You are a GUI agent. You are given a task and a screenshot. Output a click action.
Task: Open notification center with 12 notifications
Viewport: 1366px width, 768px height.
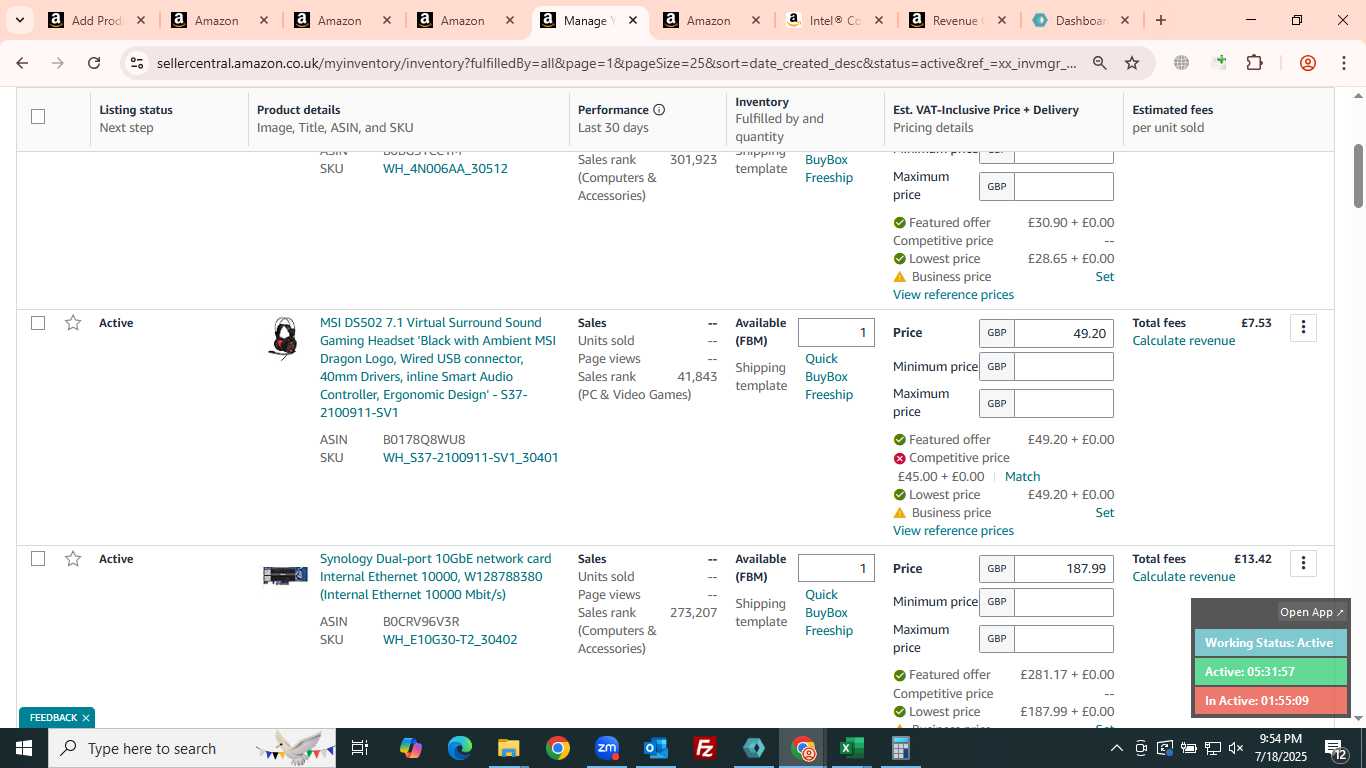1337,748
